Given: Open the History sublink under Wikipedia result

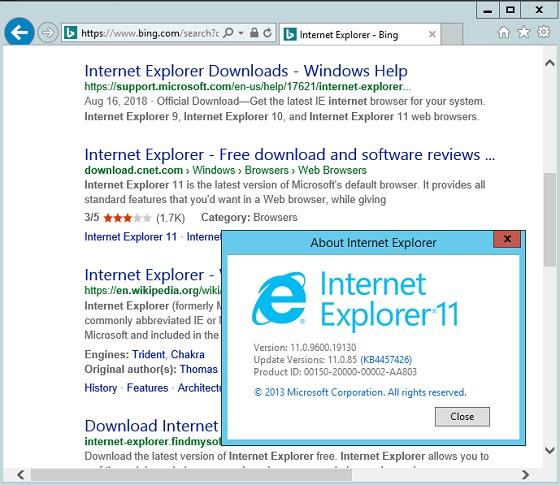Looking at the screenshot, I should pyautogui.click(x=101, y=388).
